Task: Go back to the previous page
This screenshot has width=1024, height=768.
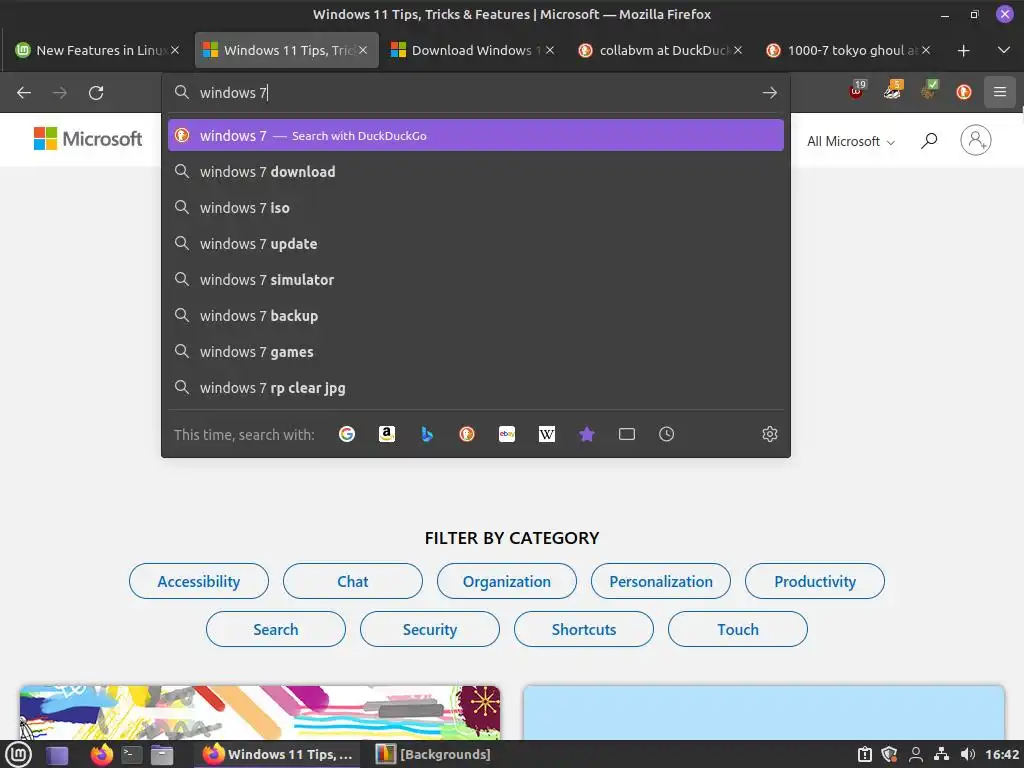Action: (x=24, y=93)
